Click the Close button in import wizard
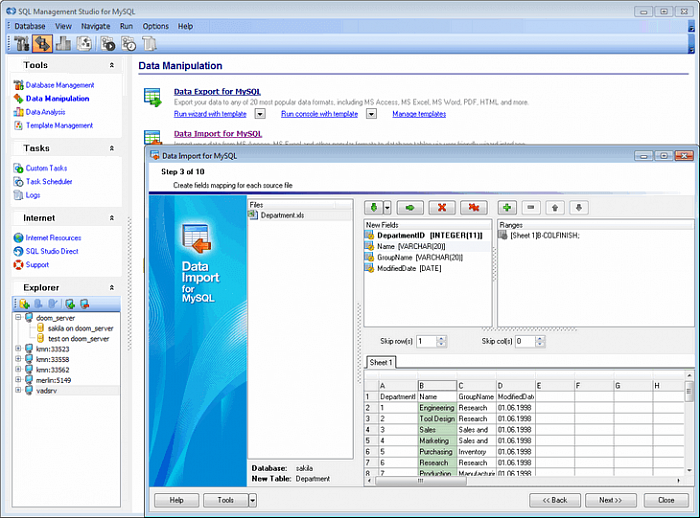 coord(666,501)
